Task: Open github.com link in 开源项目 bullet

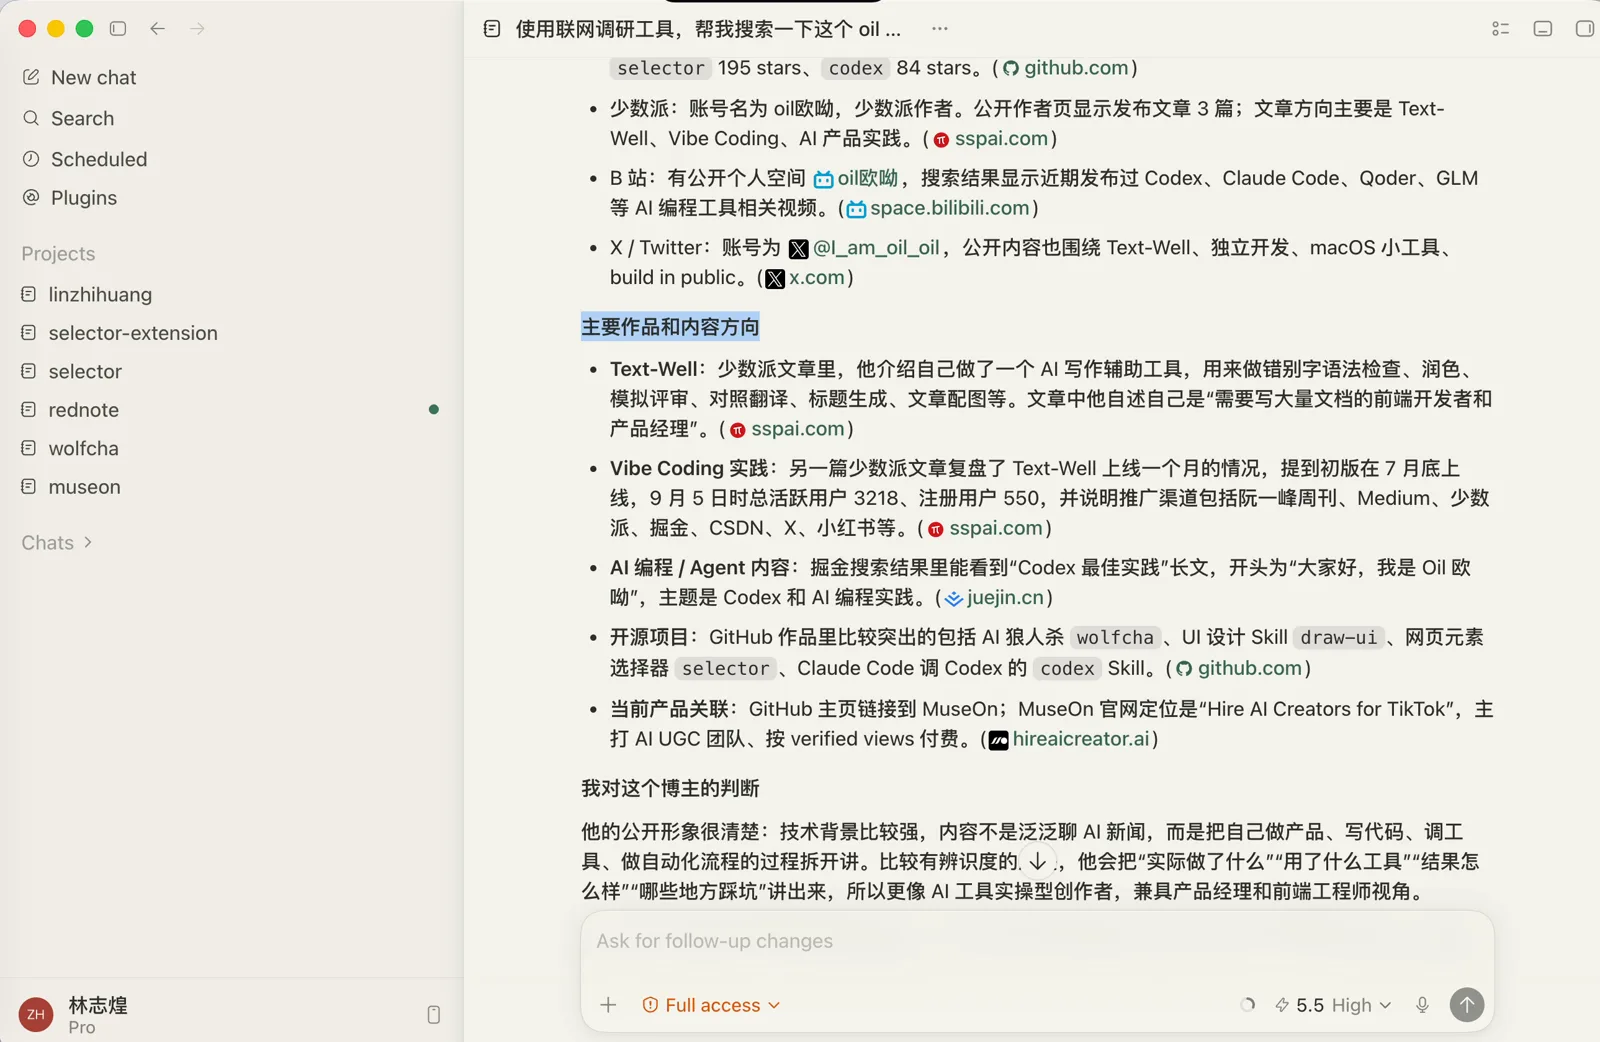Action: pyautogui.click(x=1240, y=668)
